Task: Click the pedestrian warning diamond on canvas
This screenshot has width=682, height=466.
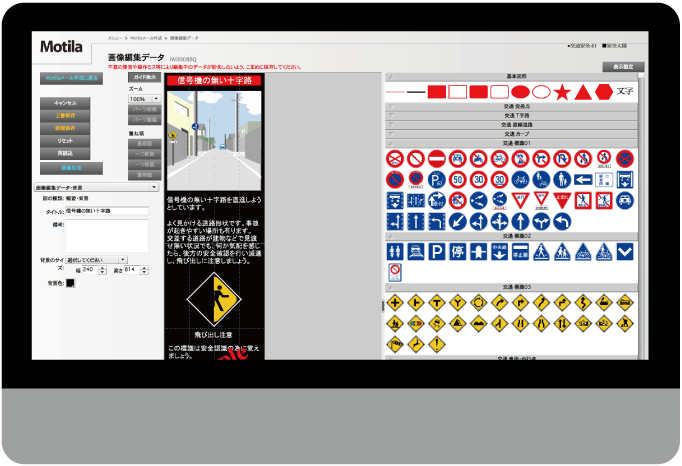Action: tap(214, 299)
